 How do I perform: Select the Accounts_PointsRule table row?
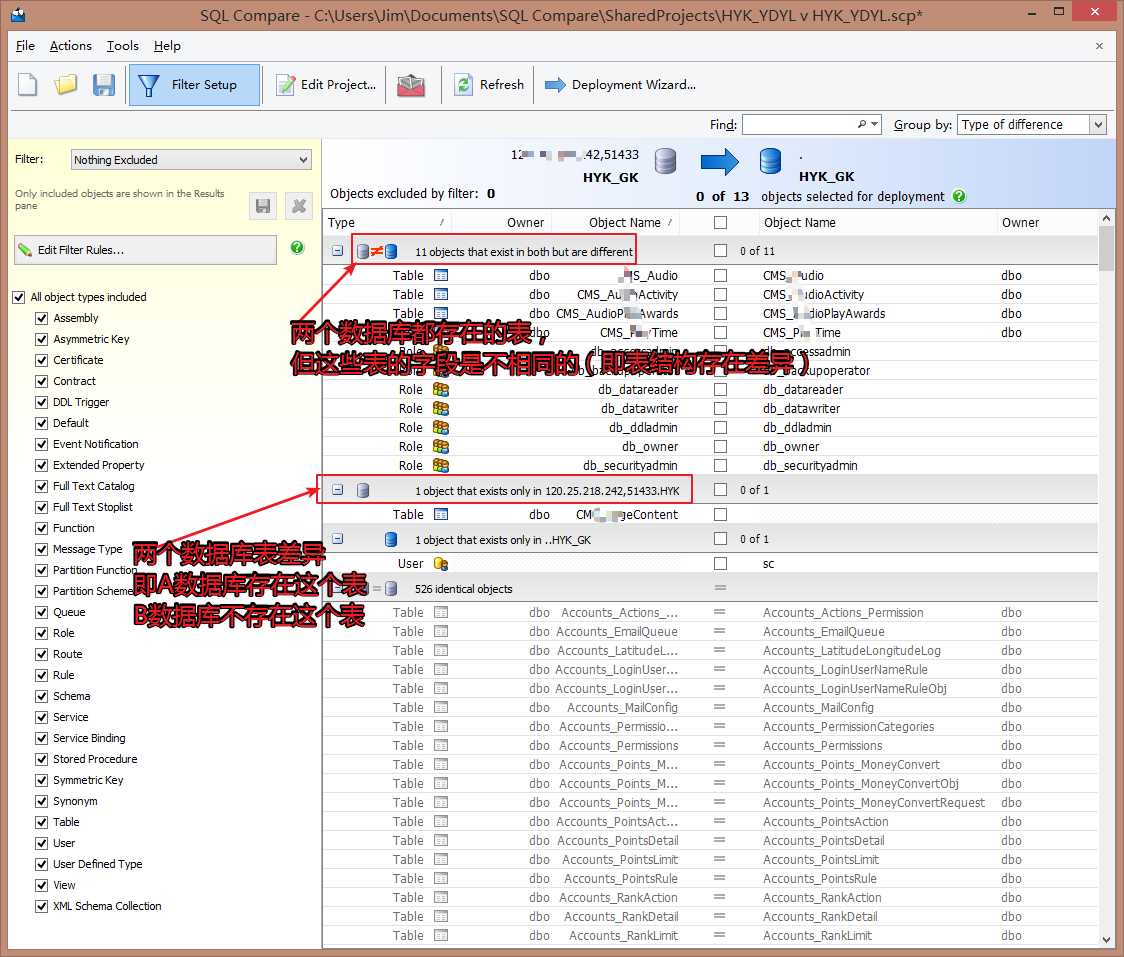pos(710,878)
